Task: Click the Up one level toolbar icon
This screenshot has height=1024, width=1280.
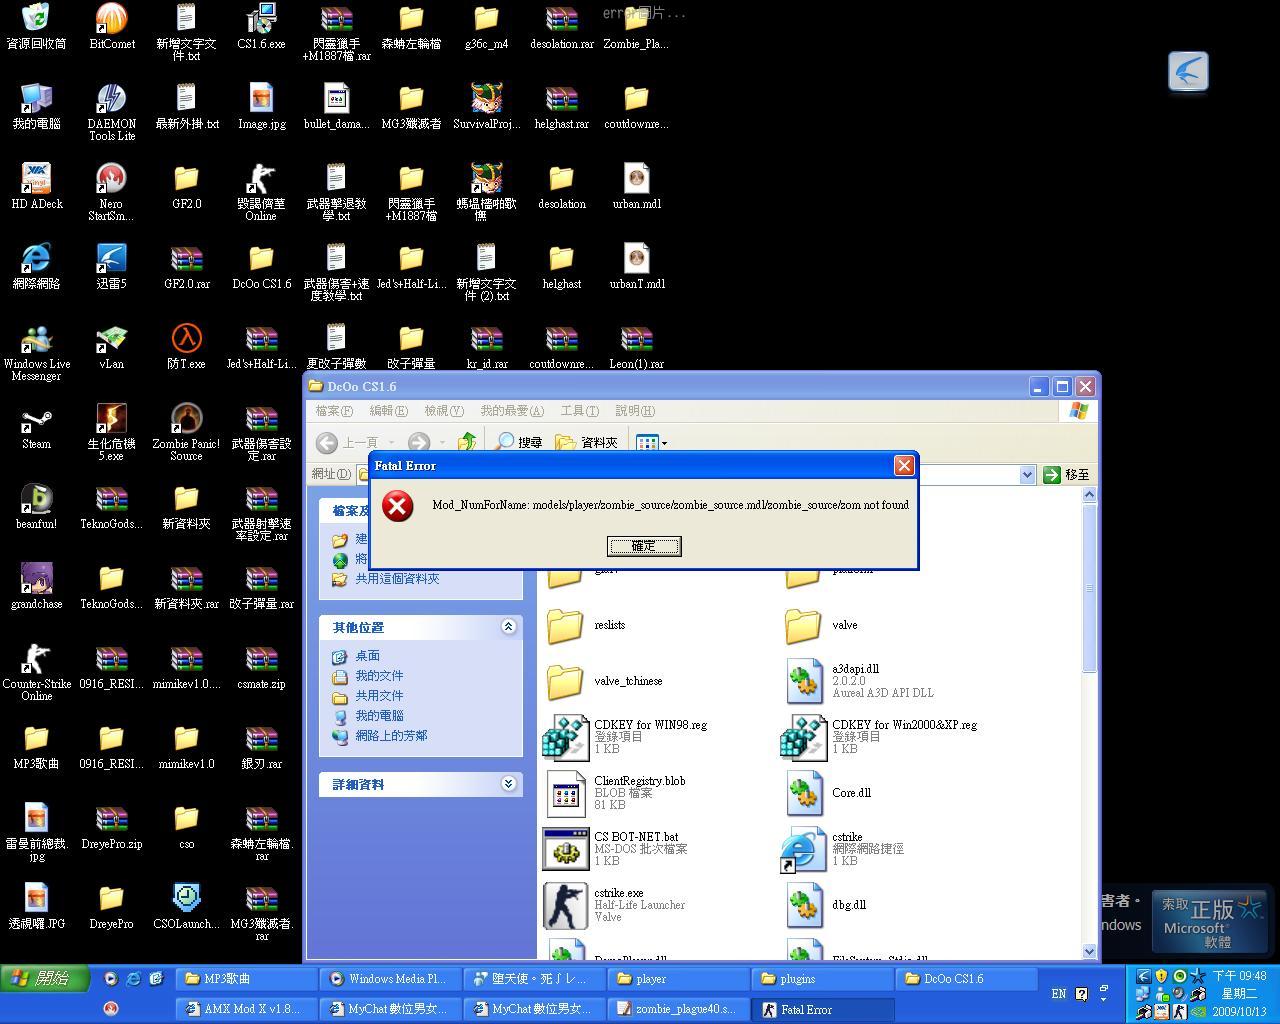Action: pos(467,442)
